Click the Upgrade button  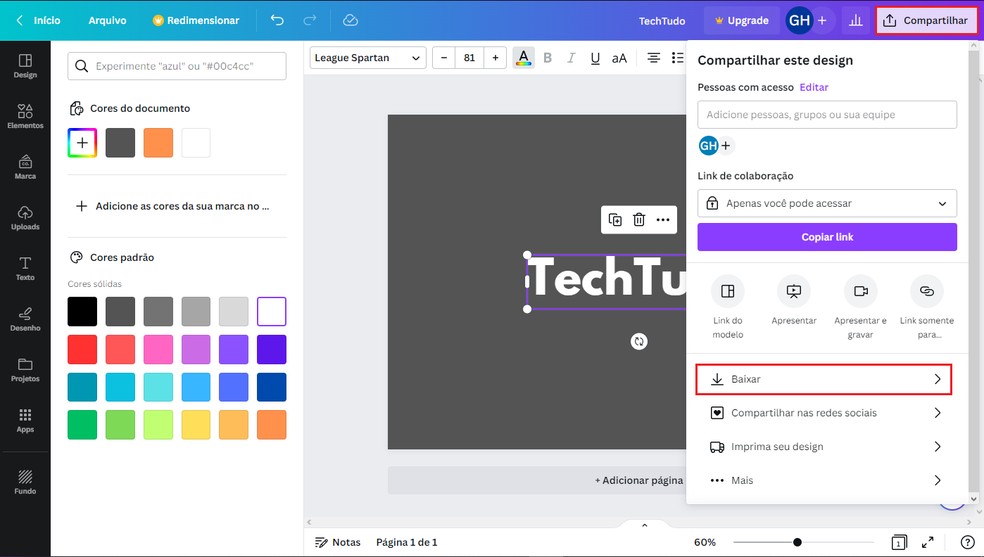point(741,20)
